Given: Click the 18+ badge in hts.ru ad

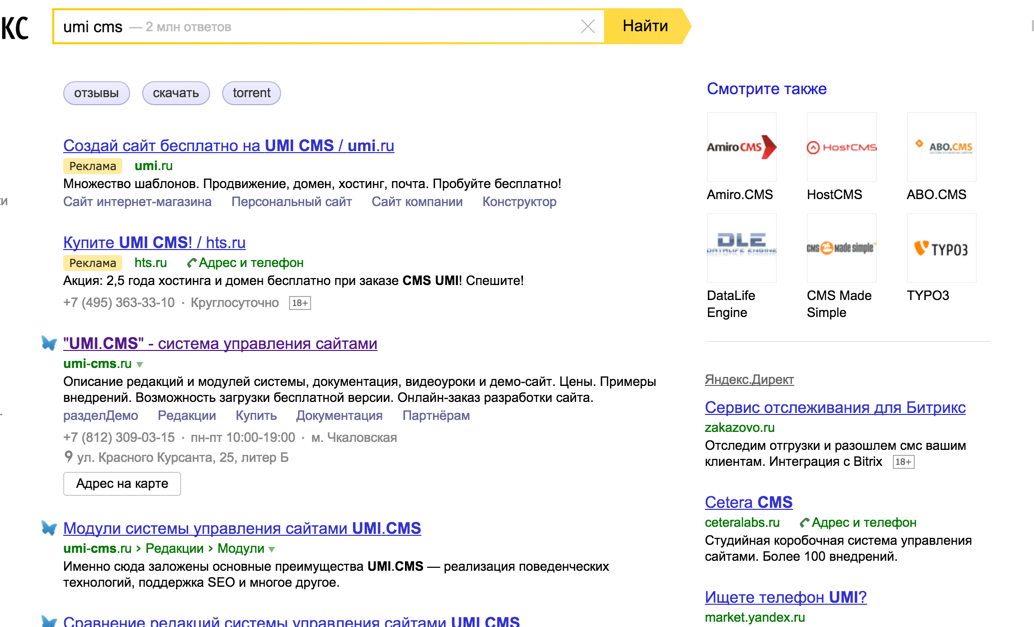Looking at the screenshot, I should pos(300,303).
